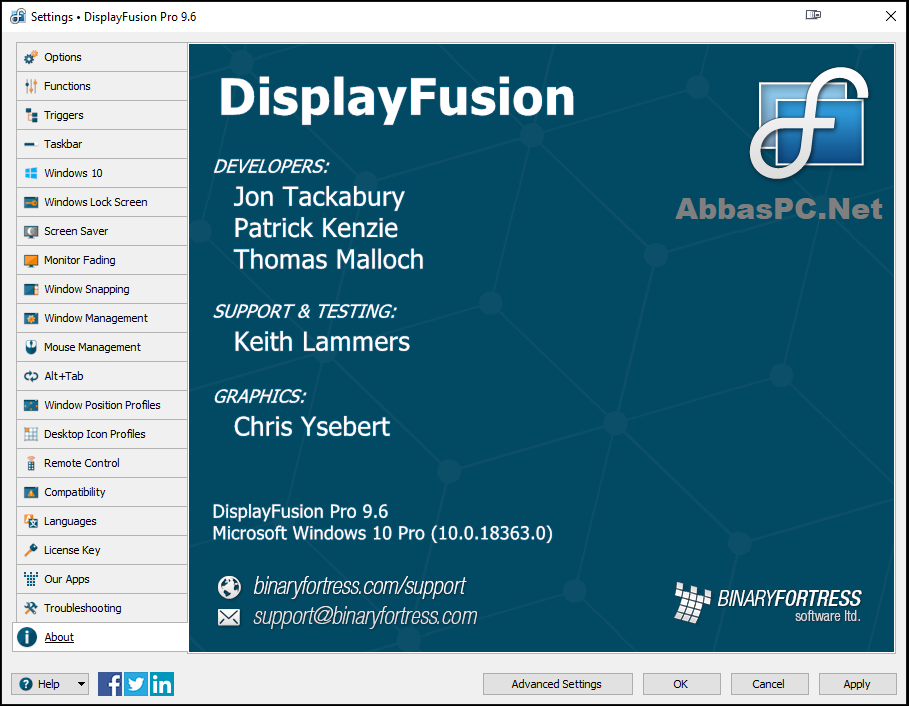Open the Window Position Profiles icon
This screenshot has width=909, height=706.
coord(31,405)
